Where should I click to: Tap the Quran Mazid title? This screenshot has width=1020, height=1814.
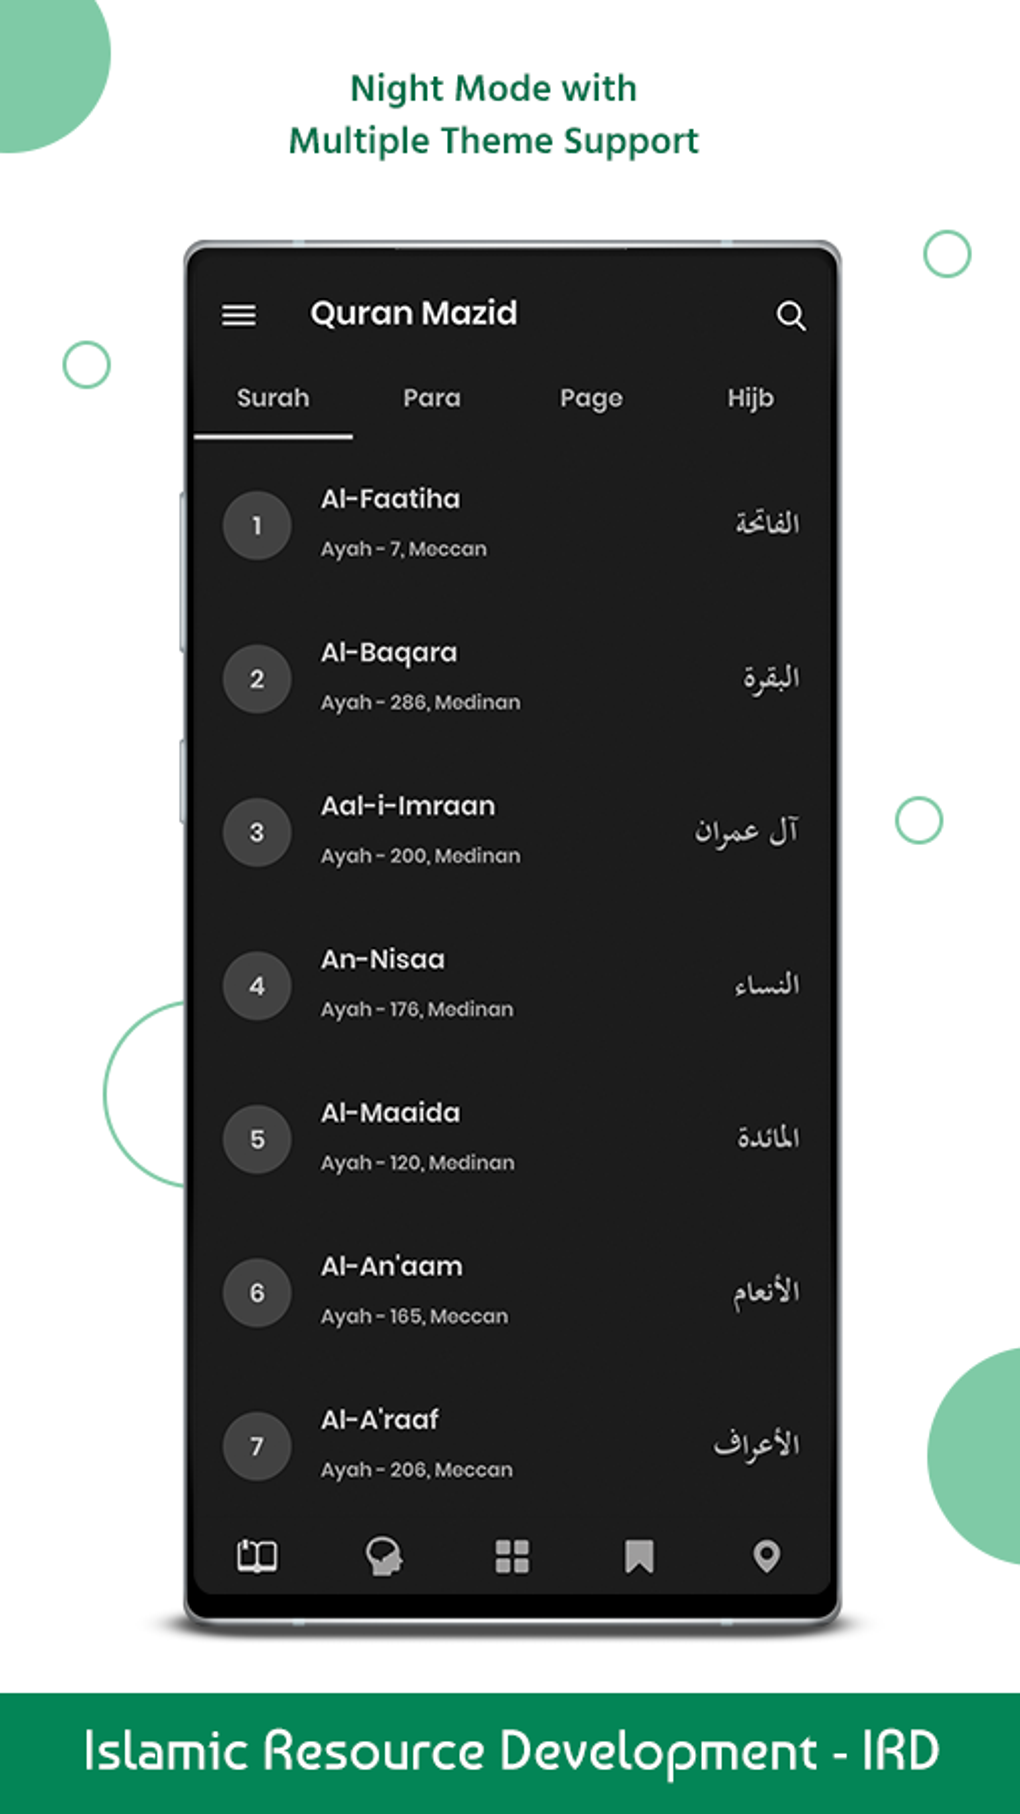coord(414,312)
